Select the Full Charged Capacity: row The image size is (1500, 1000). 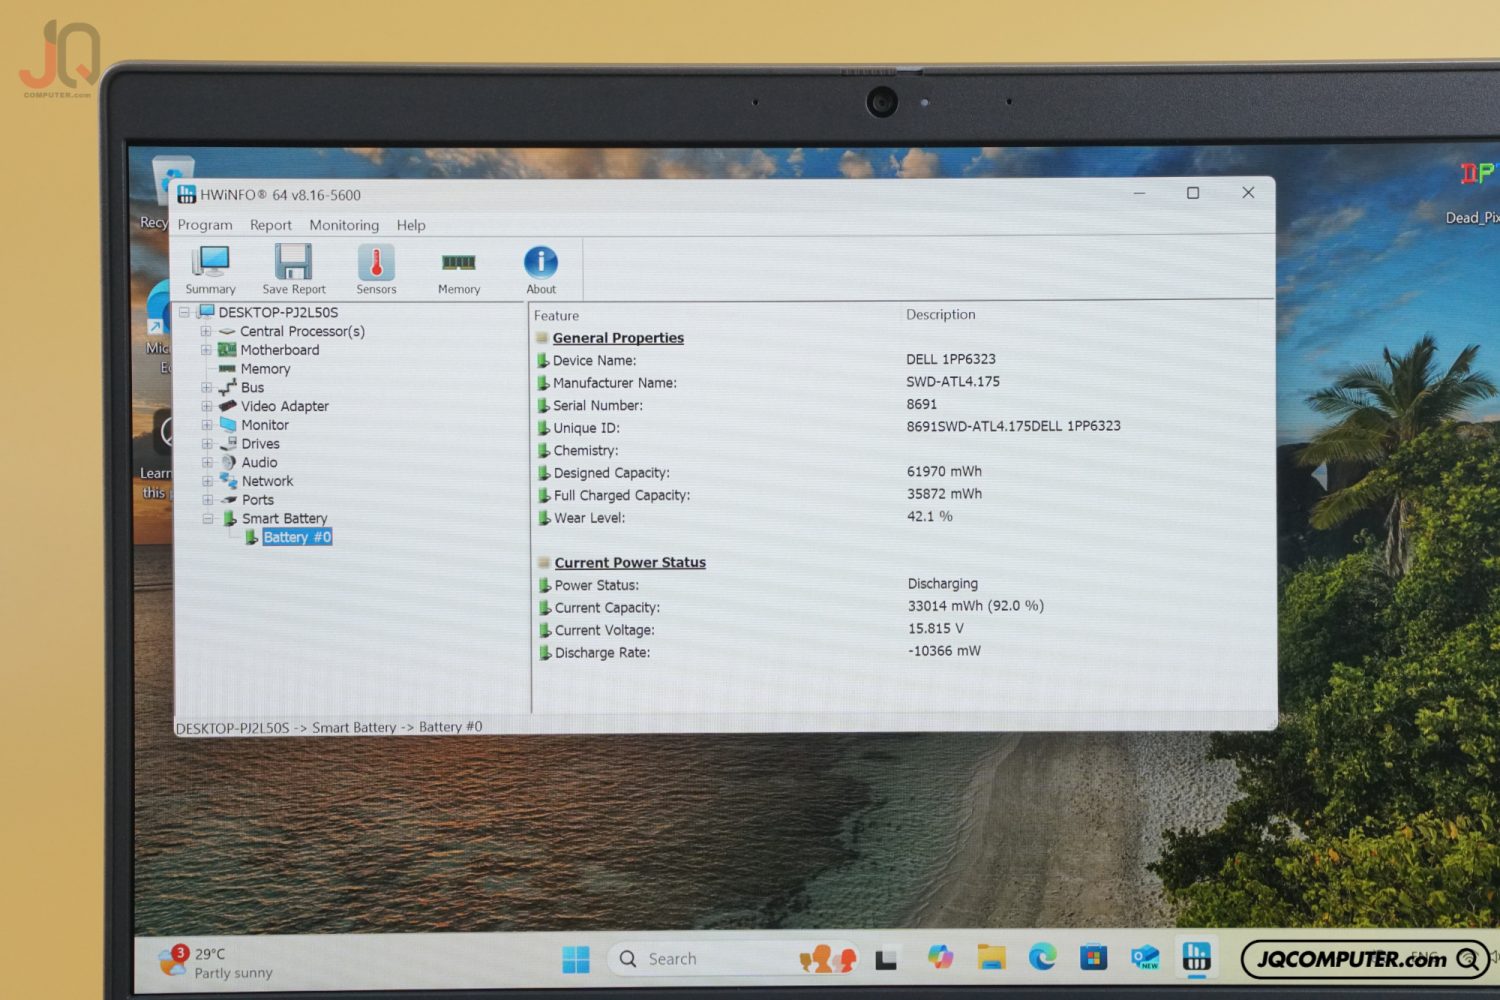[622, 495]
